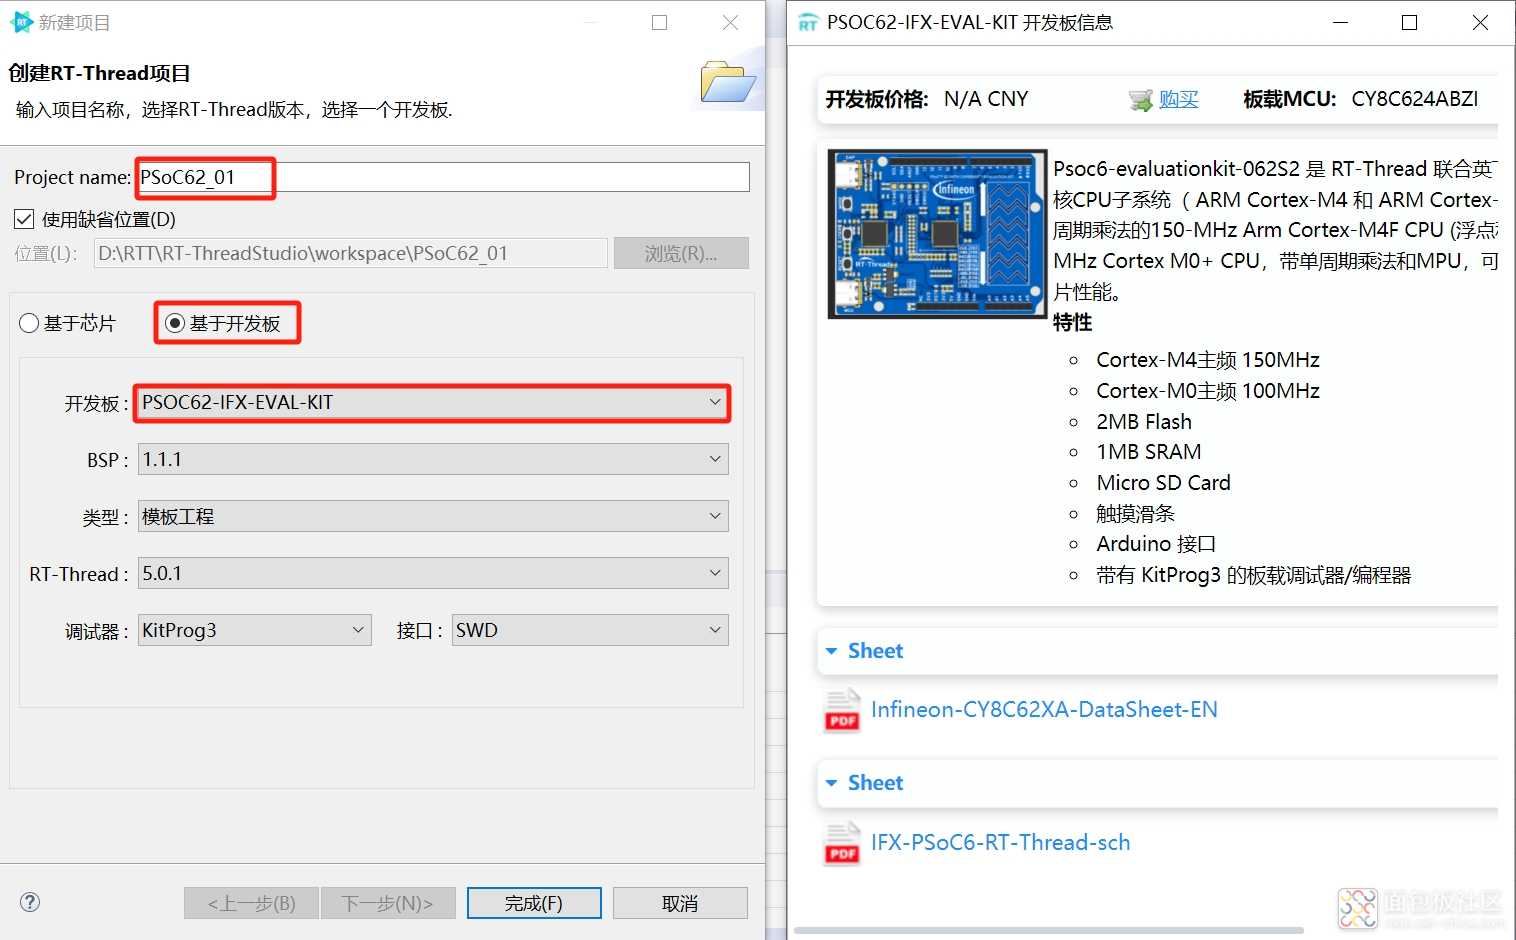1516x940 pixels.
Task: Click the 'Cortex-M0主频 100MHz' feature line
Action: pos(1208,391)
